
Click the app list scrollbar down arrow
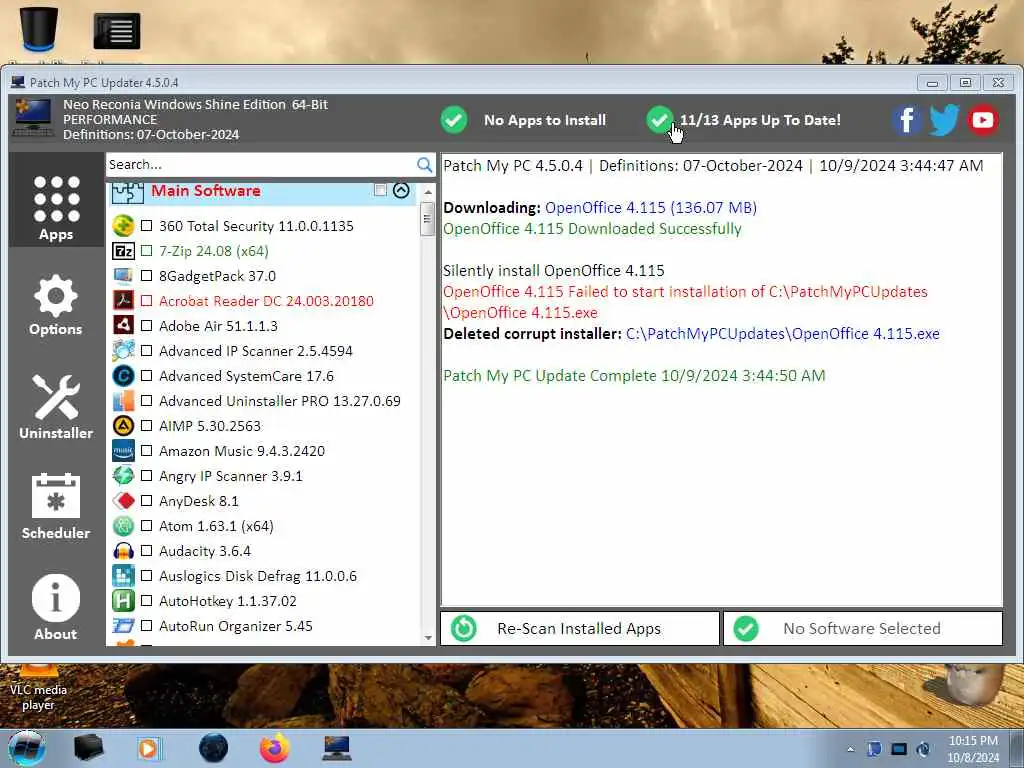tap(428, 638)
